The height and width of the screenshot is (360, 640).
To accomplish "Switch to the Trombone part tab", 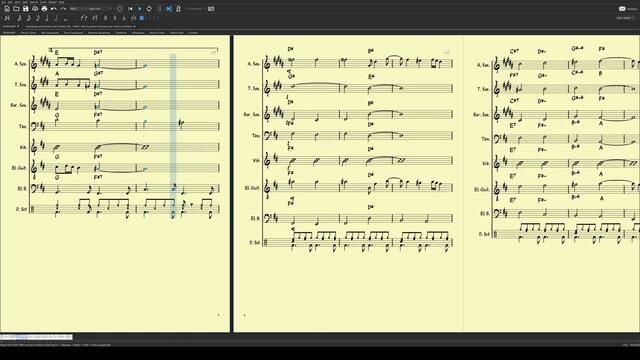I will (121, 33).
